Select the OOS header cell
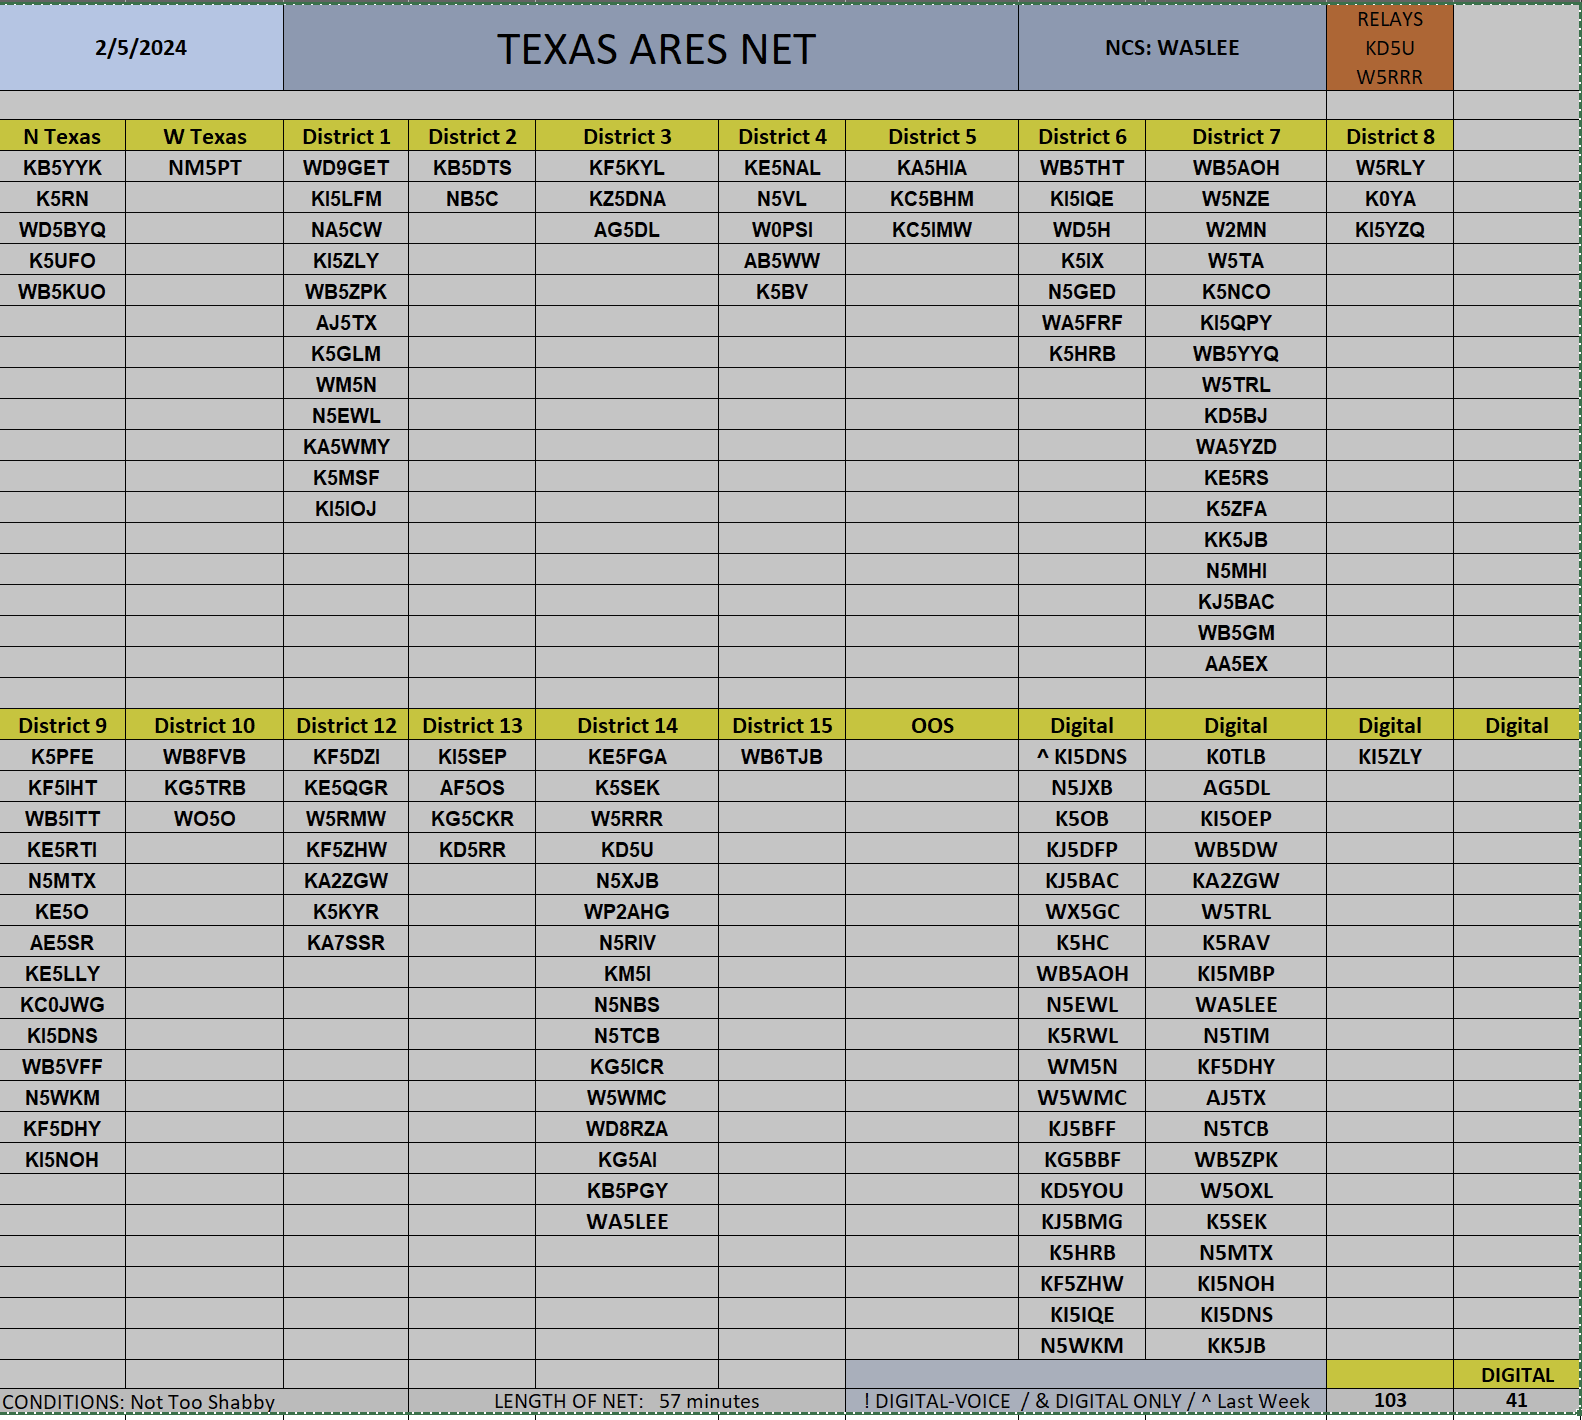This screenshot has height=1420, width=1582. tap(932, 725)
